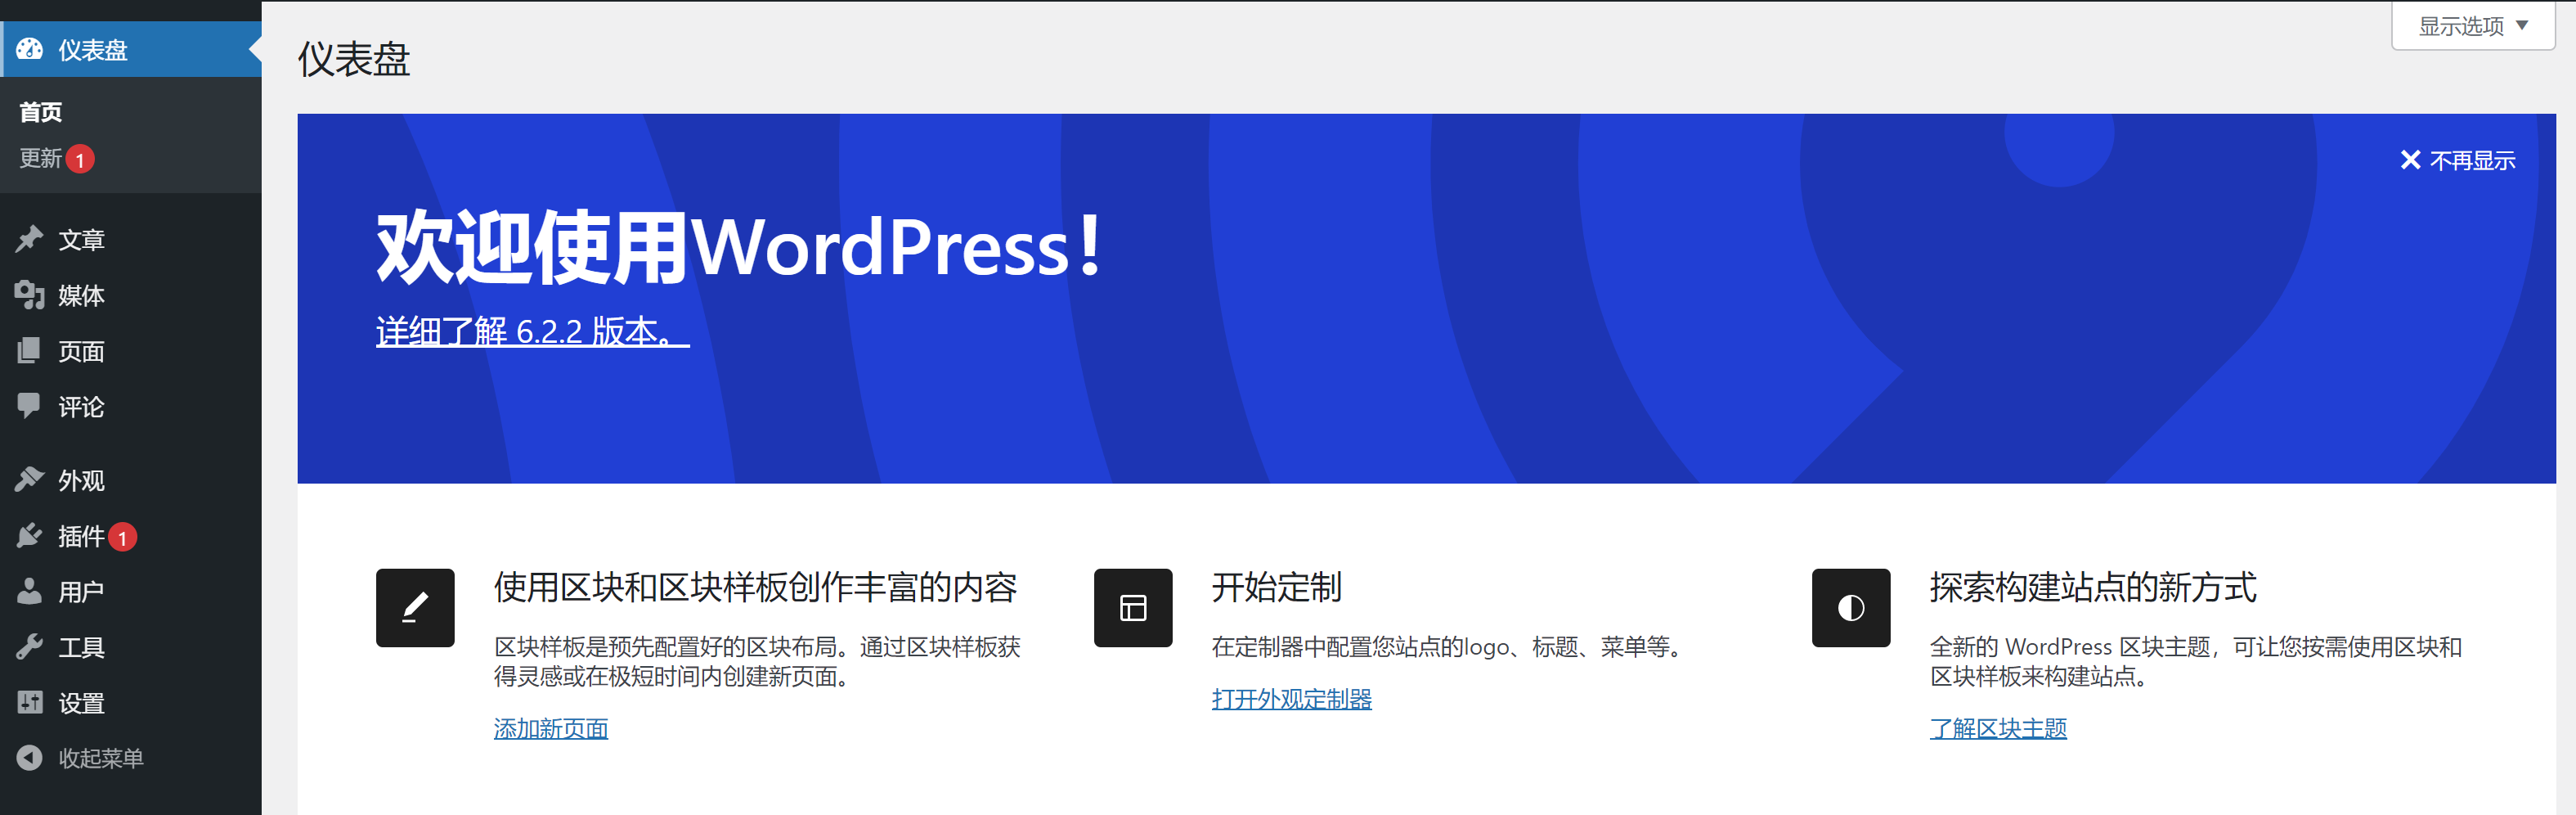Screen dimensions: 2576x815
Task: Click the X icon next to 不再显示
Action: click(2410, 160)
